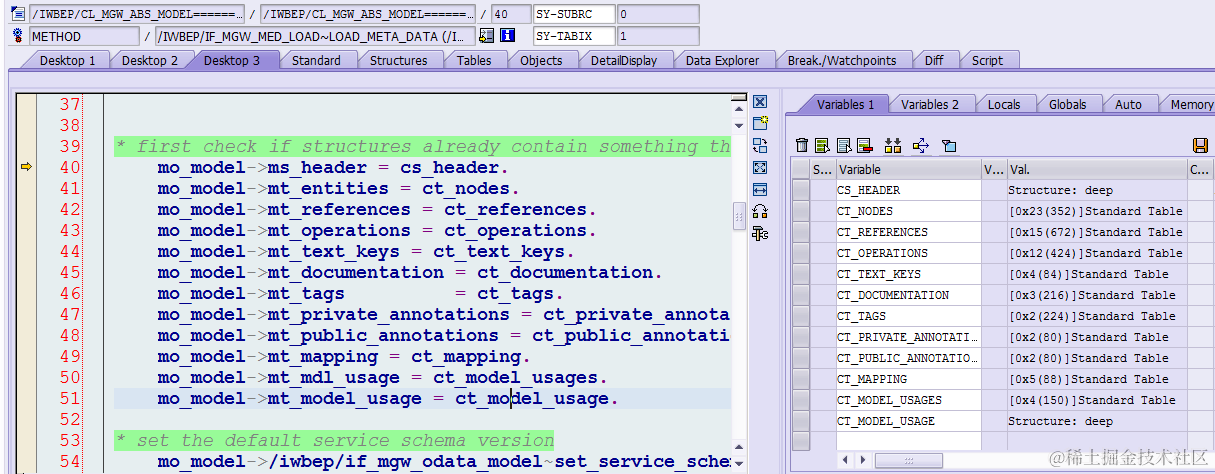Click the headset icon in the vertical tool strip
Image resolution: width=1215 pixels, height=474 pixels.
pos(760,212)
